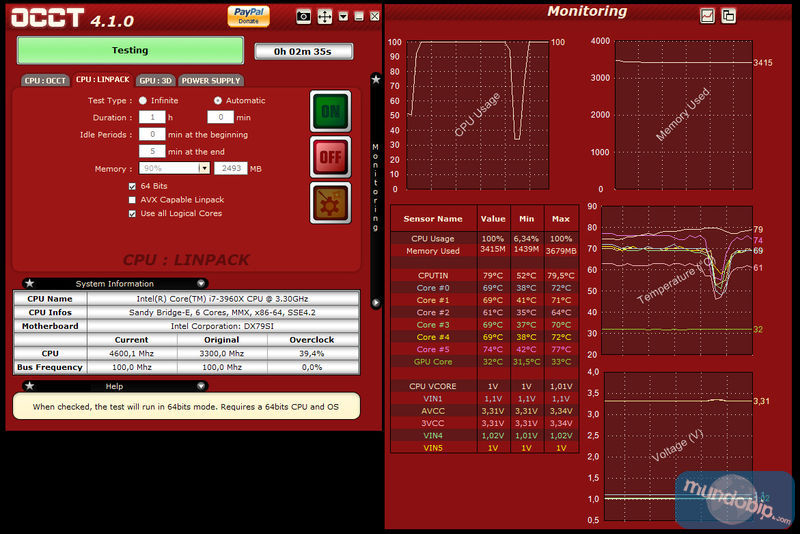Click the CPU current 4600,1 Mhz cell
800x534 pixels.
132,353
